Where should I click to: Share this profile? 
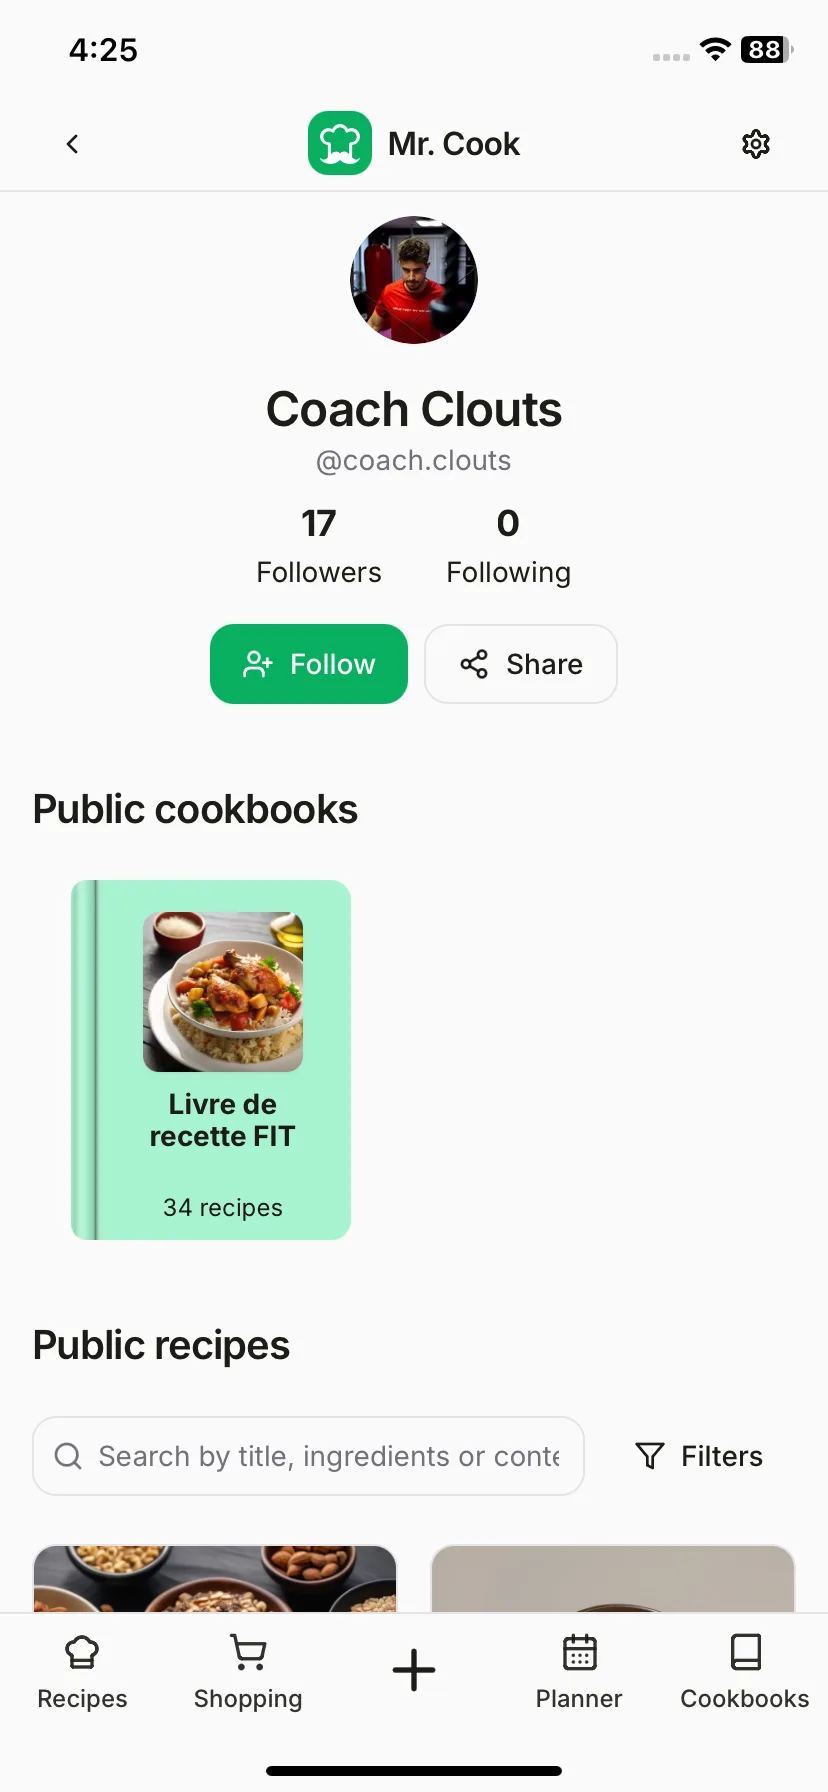point(521,664)
